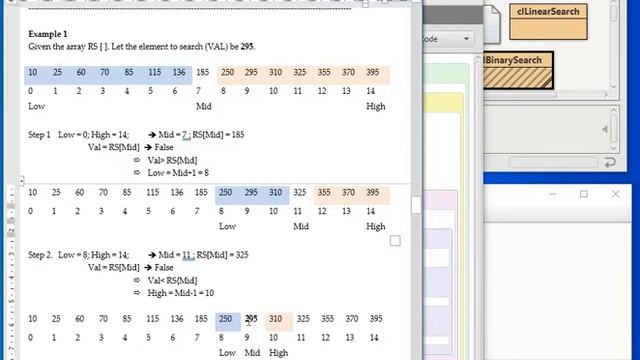Image resolution: width=640 pixels, height=360 pixels.
Task: Click the 295 between shaded cells, third array
Action: point(251,319)
